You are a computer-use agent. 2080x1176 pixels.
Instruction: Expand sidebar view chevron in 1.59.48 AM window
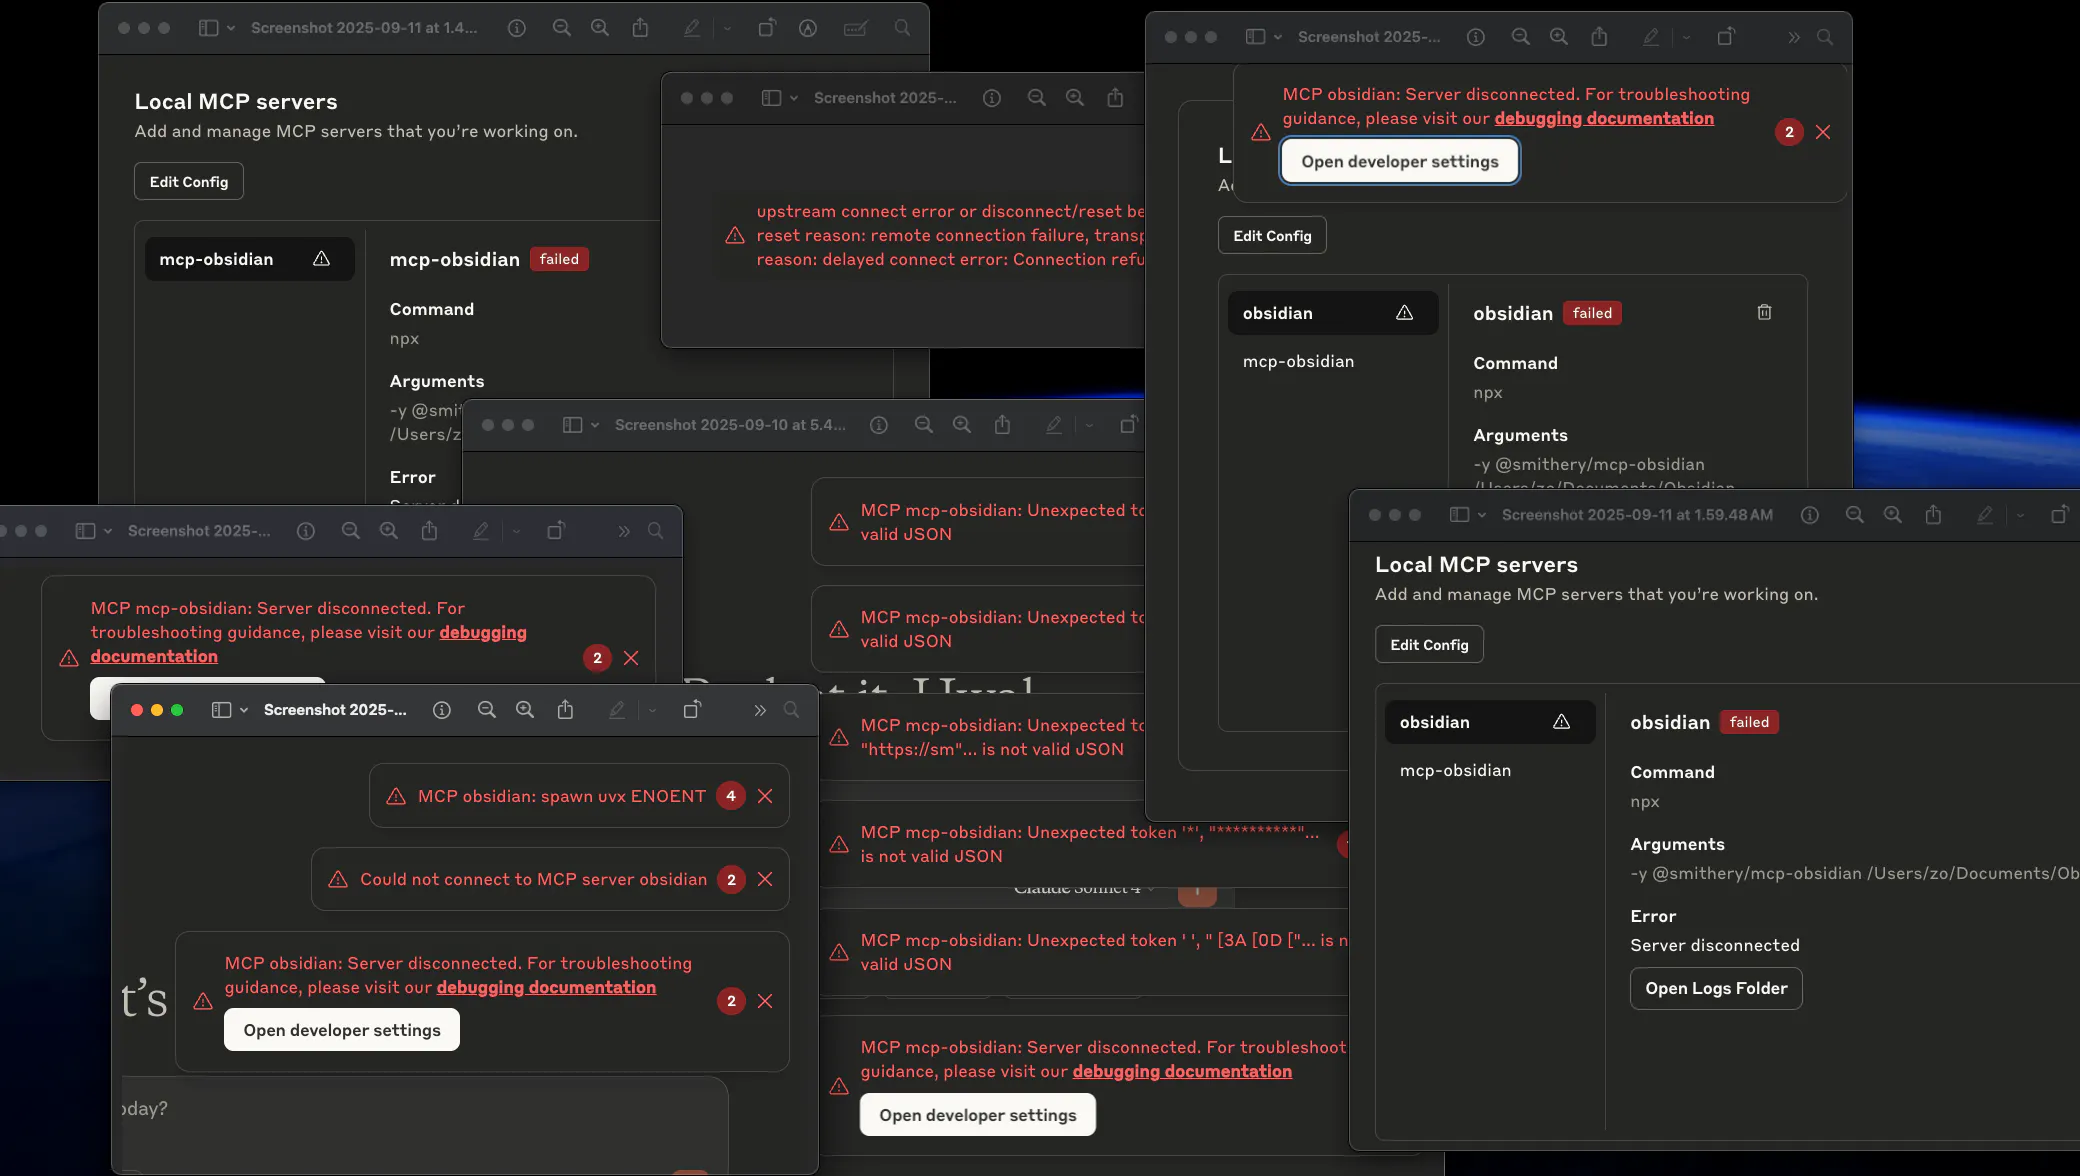(x=1482, y=515)
